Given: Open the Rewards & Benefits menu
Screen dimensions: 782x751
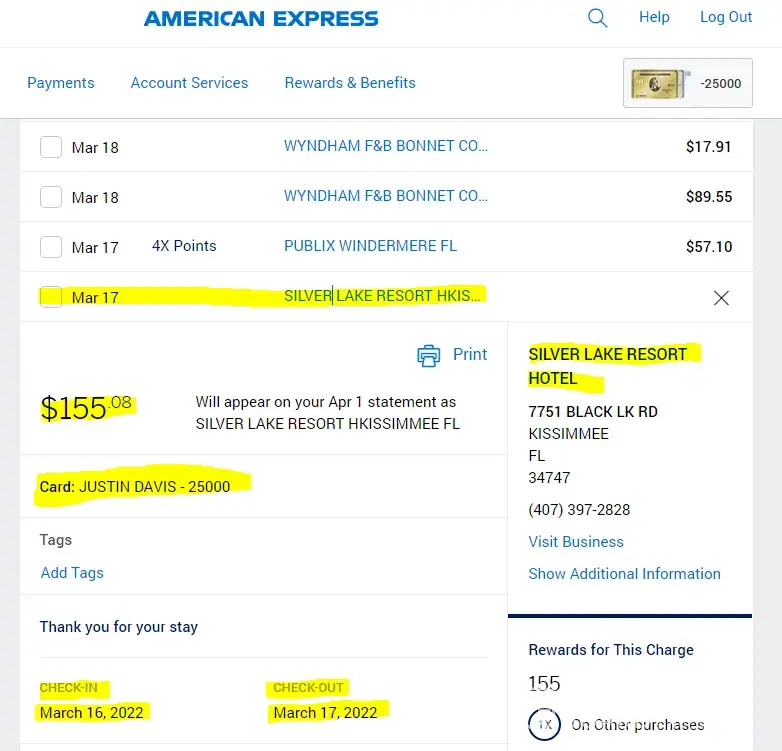Looking at the screenshot, I should pos(350,83).
